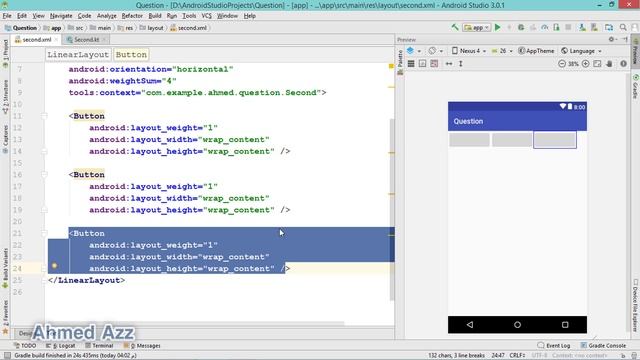
Task: Select the first button in the layout preview
Action: click(x=469, y=140)
